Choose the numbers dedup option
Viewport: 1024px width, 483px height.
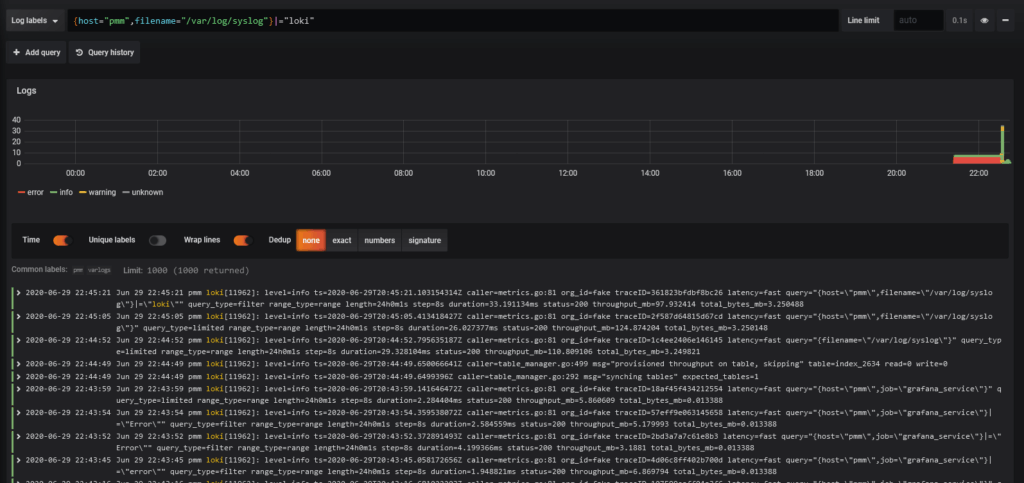pos(379,240)
